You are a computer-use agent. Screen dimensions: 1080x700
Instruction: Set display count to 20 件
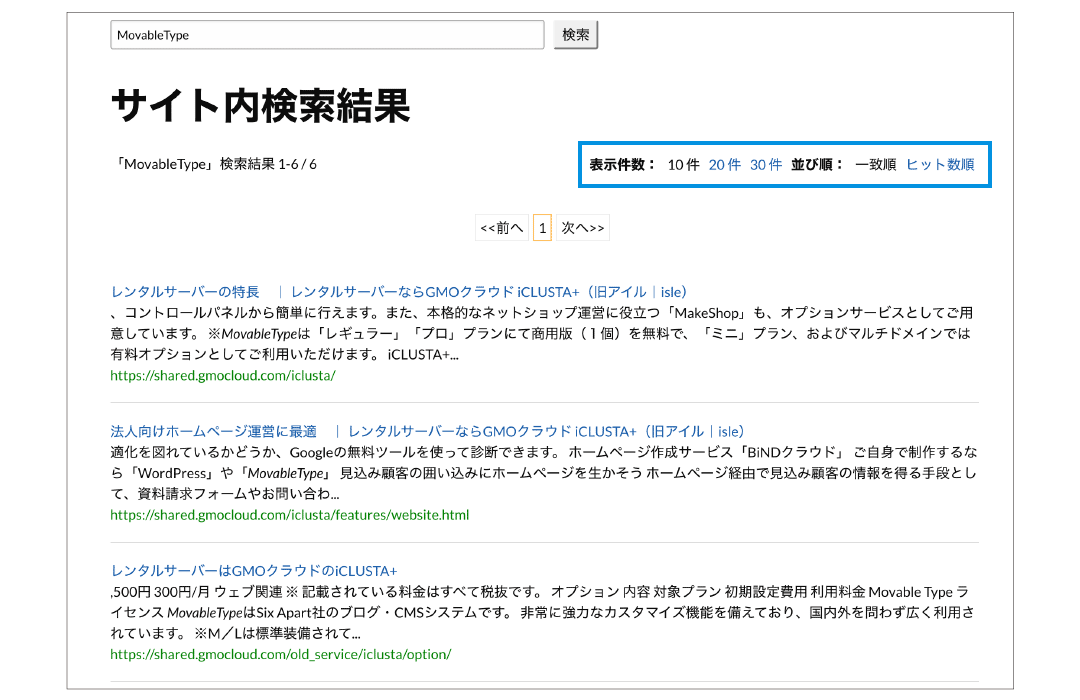tap(725, 165)
